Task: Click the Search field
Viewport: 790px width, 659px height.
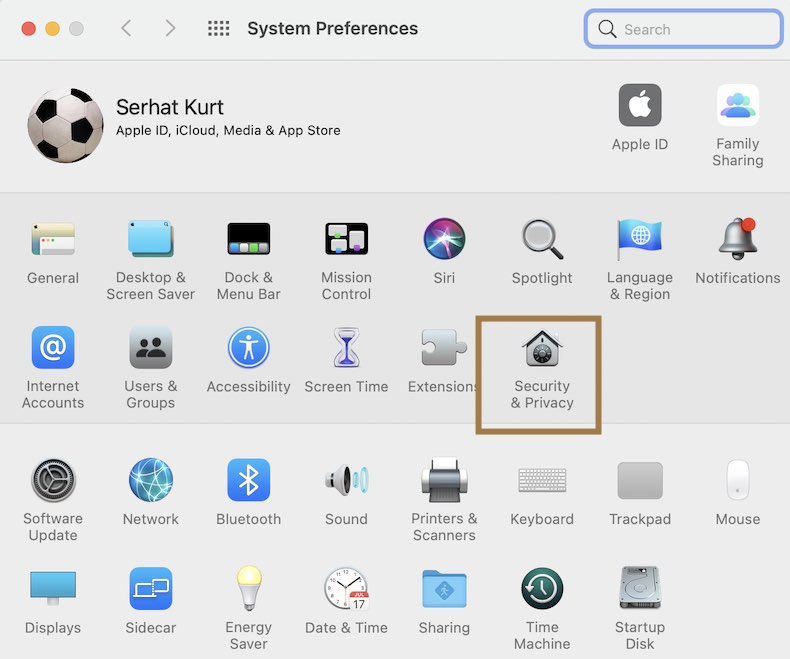Action: [684, 29]
